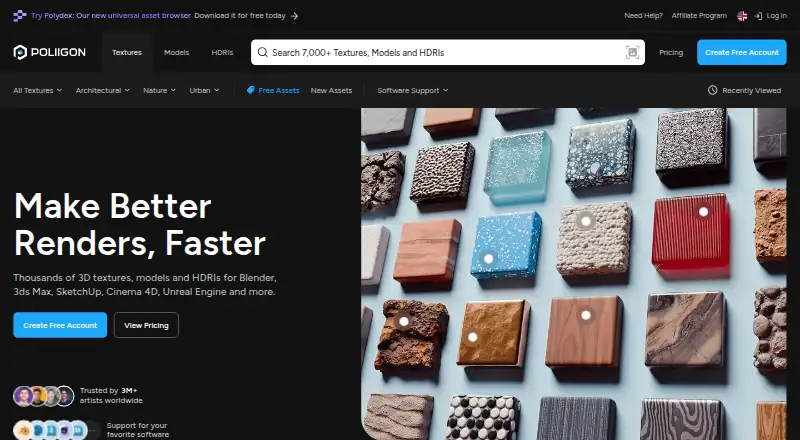Click the hotspot dot on blue terrazzo tile

pyautogui.click(x=488, y=258)
